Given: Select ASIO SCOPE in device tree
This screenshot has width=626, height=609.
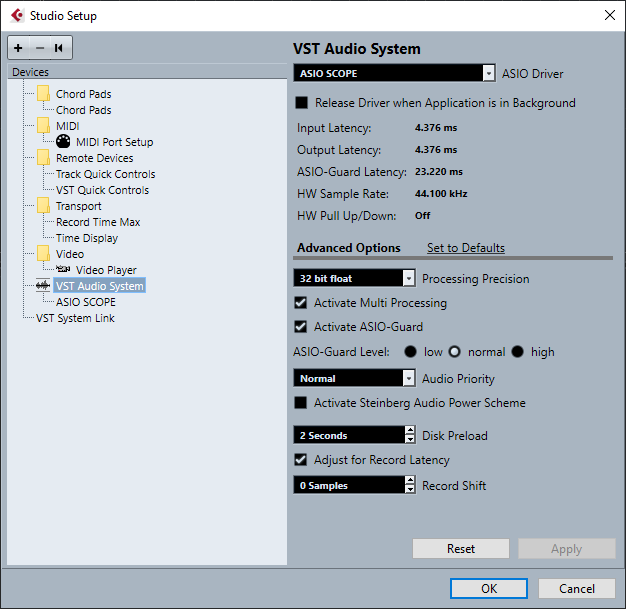Looking at the screenshot, I should coord(85,302).
